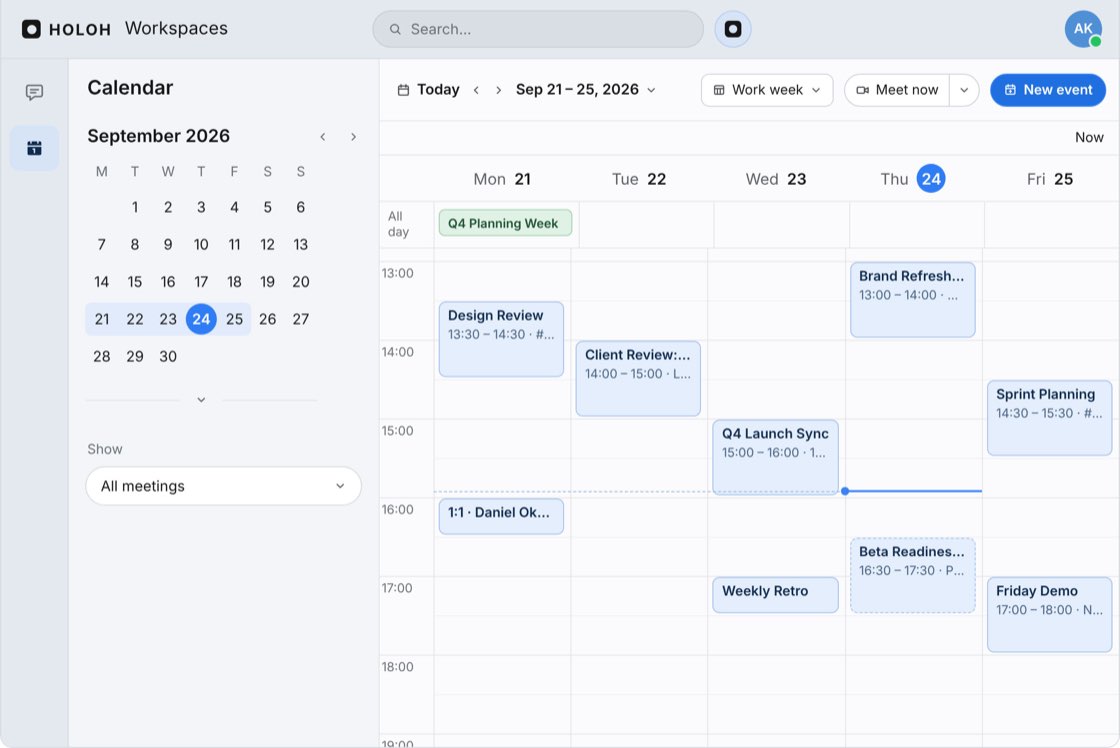Select the Thu 24 column header
Screen dimensions: 1120x748
[x=912, y=179]
